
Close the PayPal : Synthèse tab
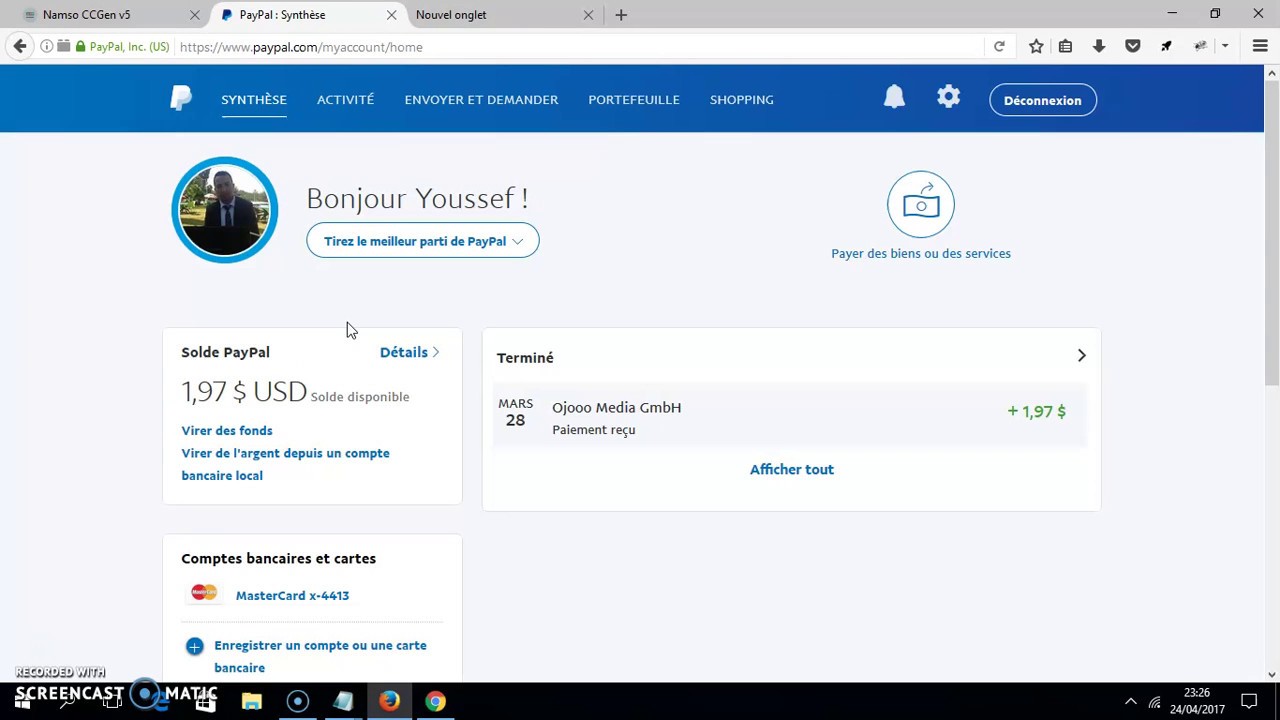click(391, 15)
